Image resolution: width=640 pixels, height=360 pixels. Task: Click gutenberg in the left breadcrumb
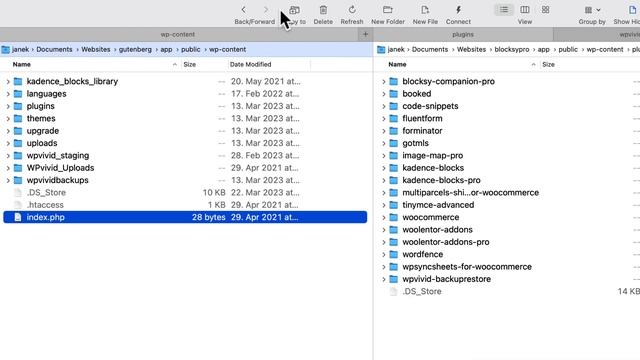click(x=135, y=49)
